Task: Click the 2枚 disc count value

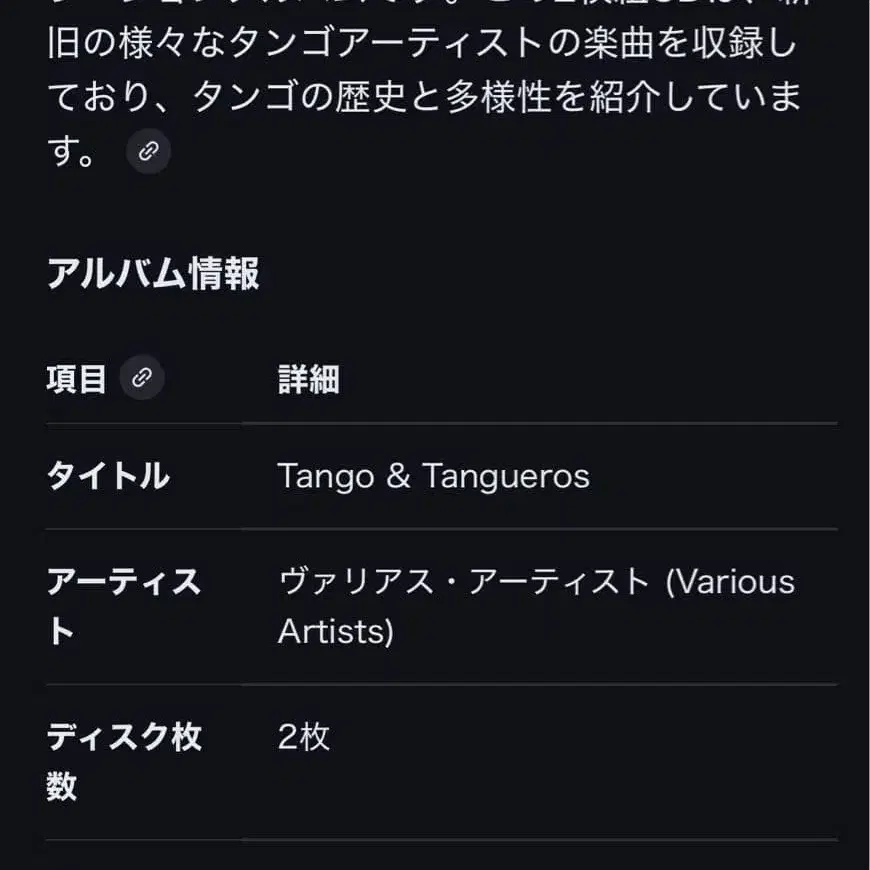Action: 303,737
